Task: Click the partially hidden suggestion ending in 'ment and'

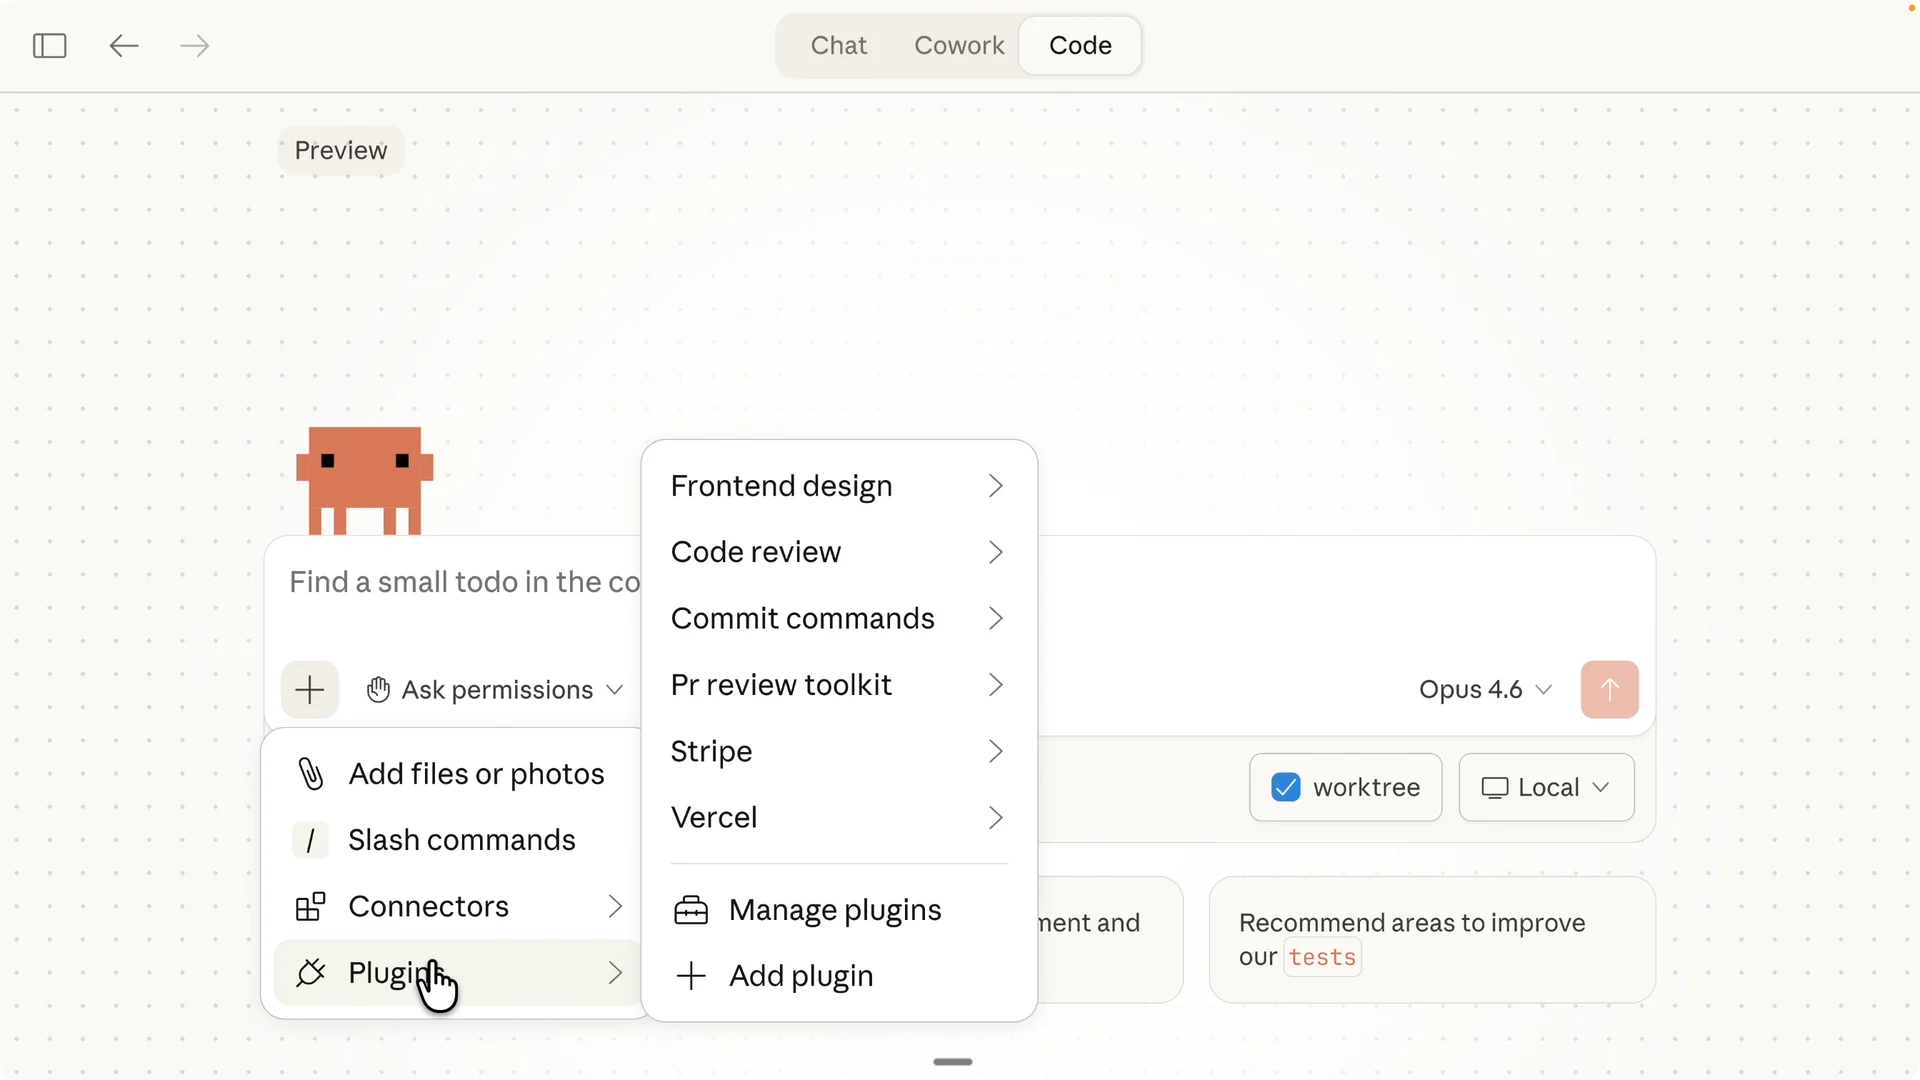Action: point(1110,940)
